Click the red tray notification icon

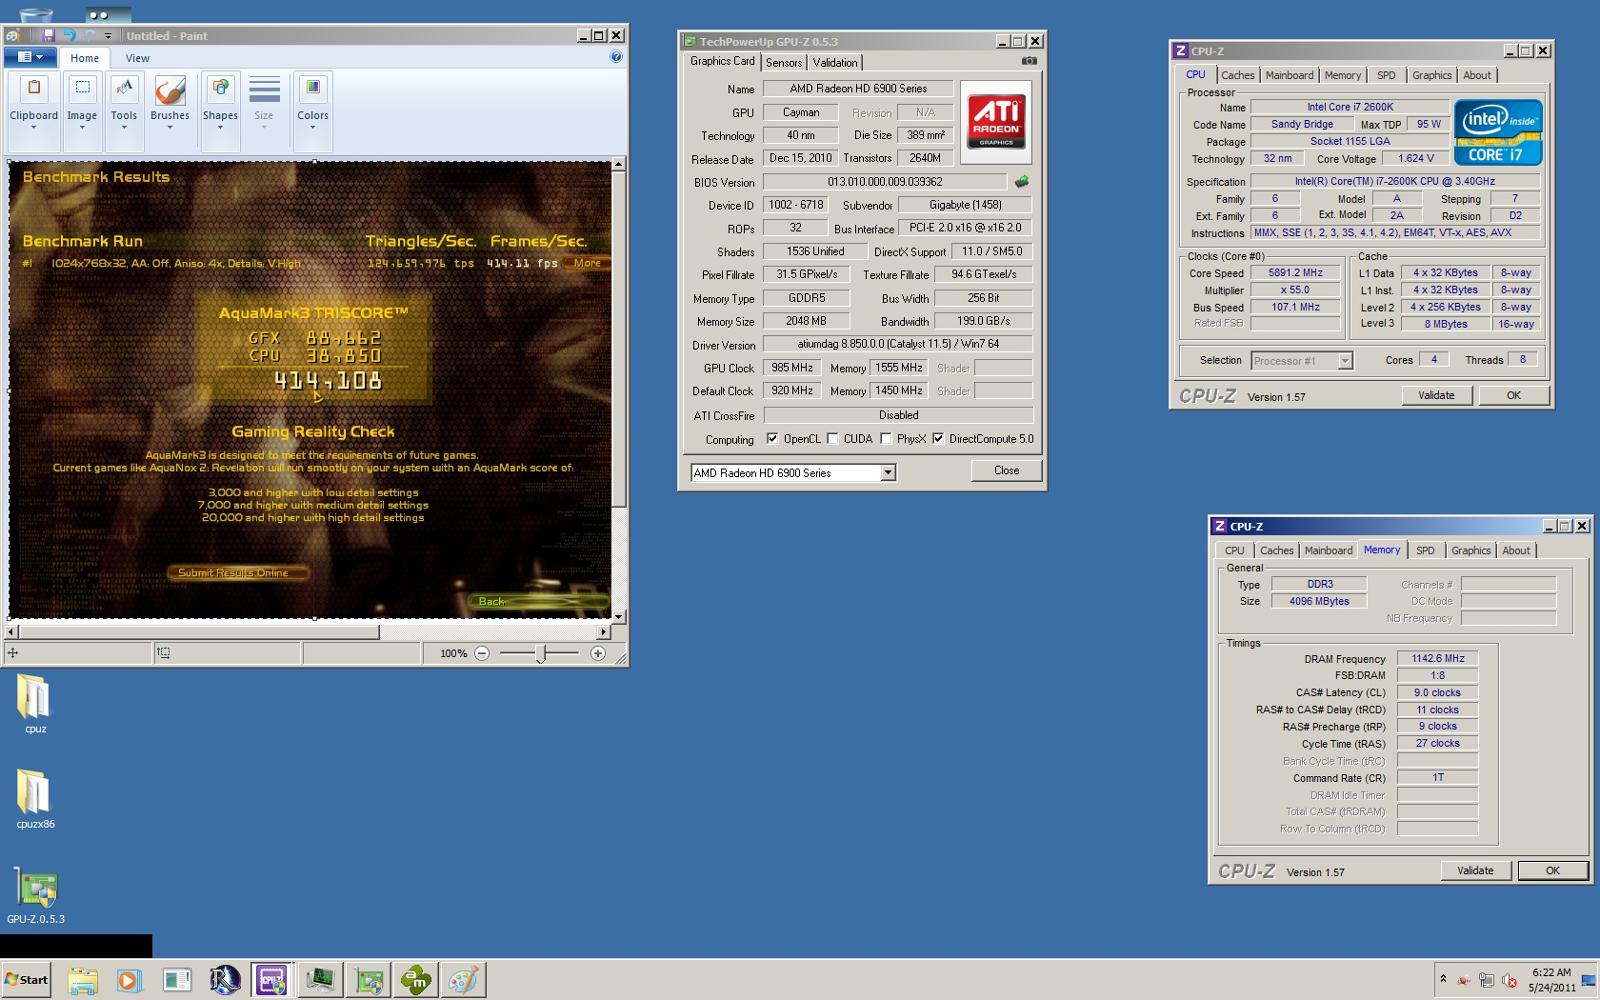(x=1464, y=980)
